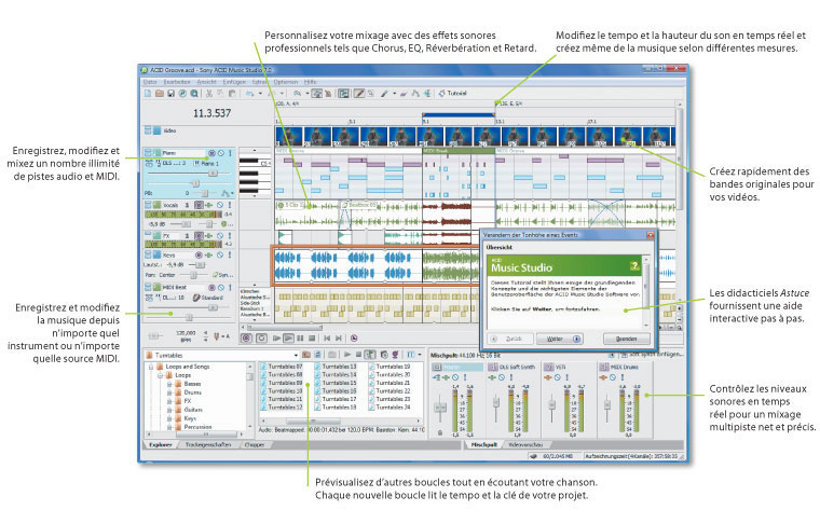Create a new project from the toolbar
The image size is (820, 524).
tap(148, 93)
